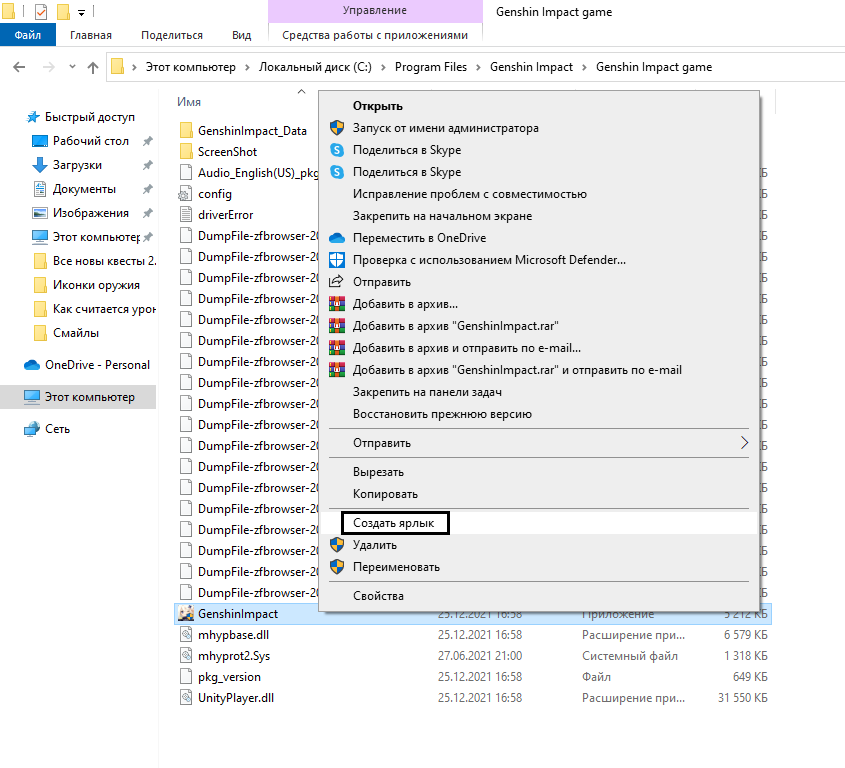Open Документы in quick access

pyautogui.click(x=84, y=189)
